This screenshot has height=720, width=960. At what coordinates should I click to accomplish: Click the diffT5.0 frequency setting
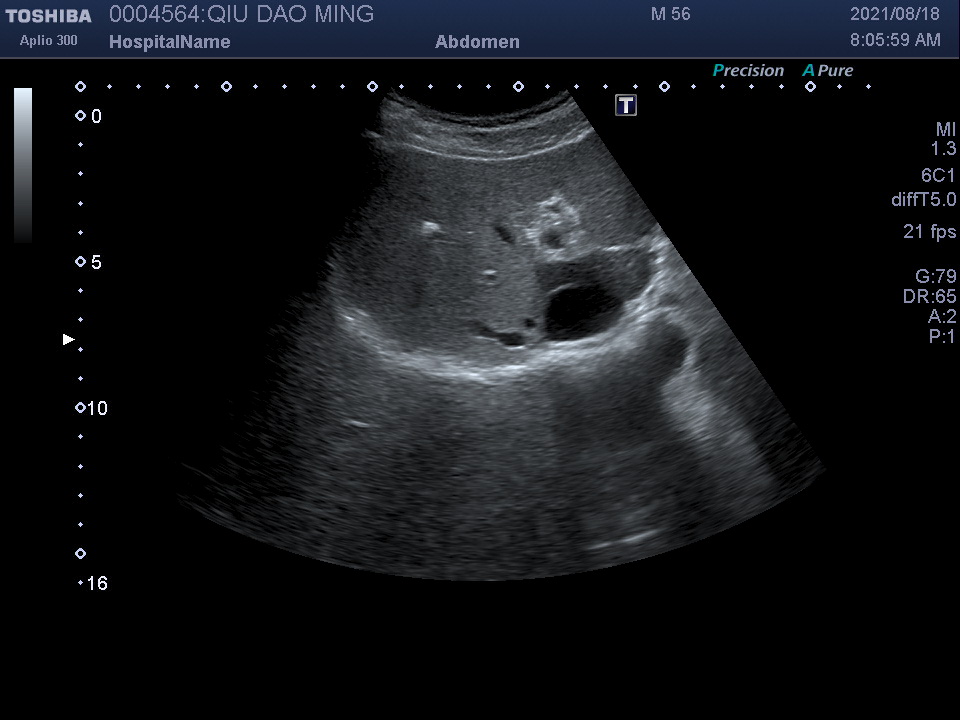(923, 200)
